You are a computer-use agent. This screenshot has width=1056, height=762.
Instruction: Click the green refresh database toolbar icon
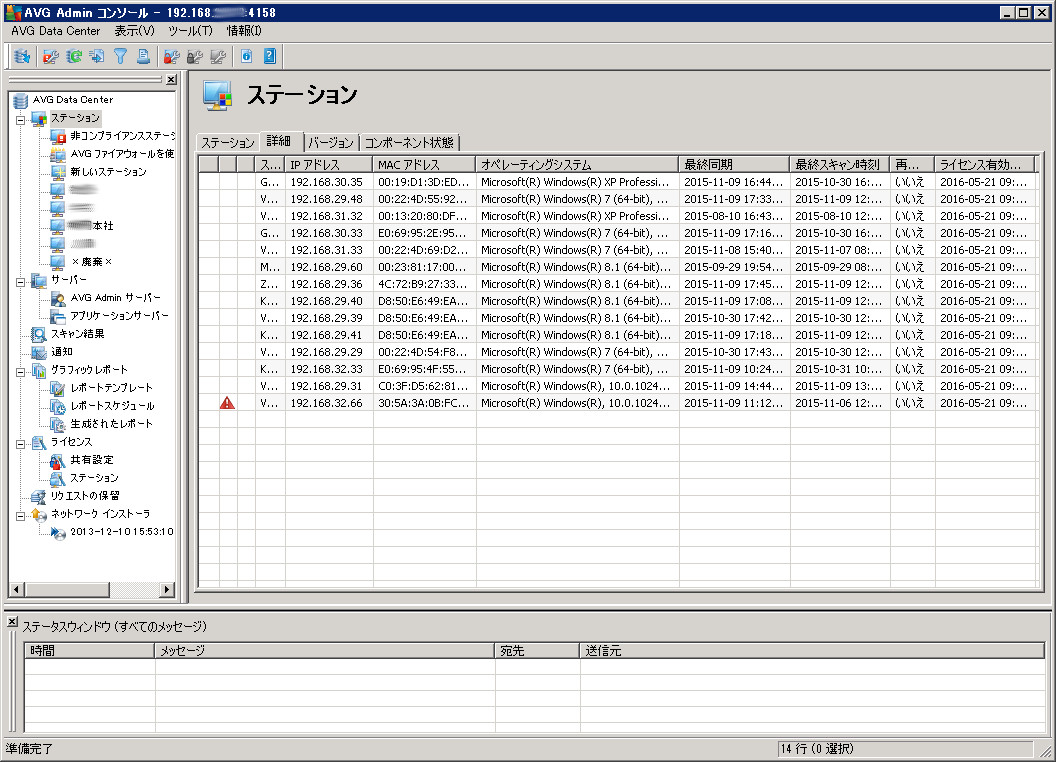(74, 57)
